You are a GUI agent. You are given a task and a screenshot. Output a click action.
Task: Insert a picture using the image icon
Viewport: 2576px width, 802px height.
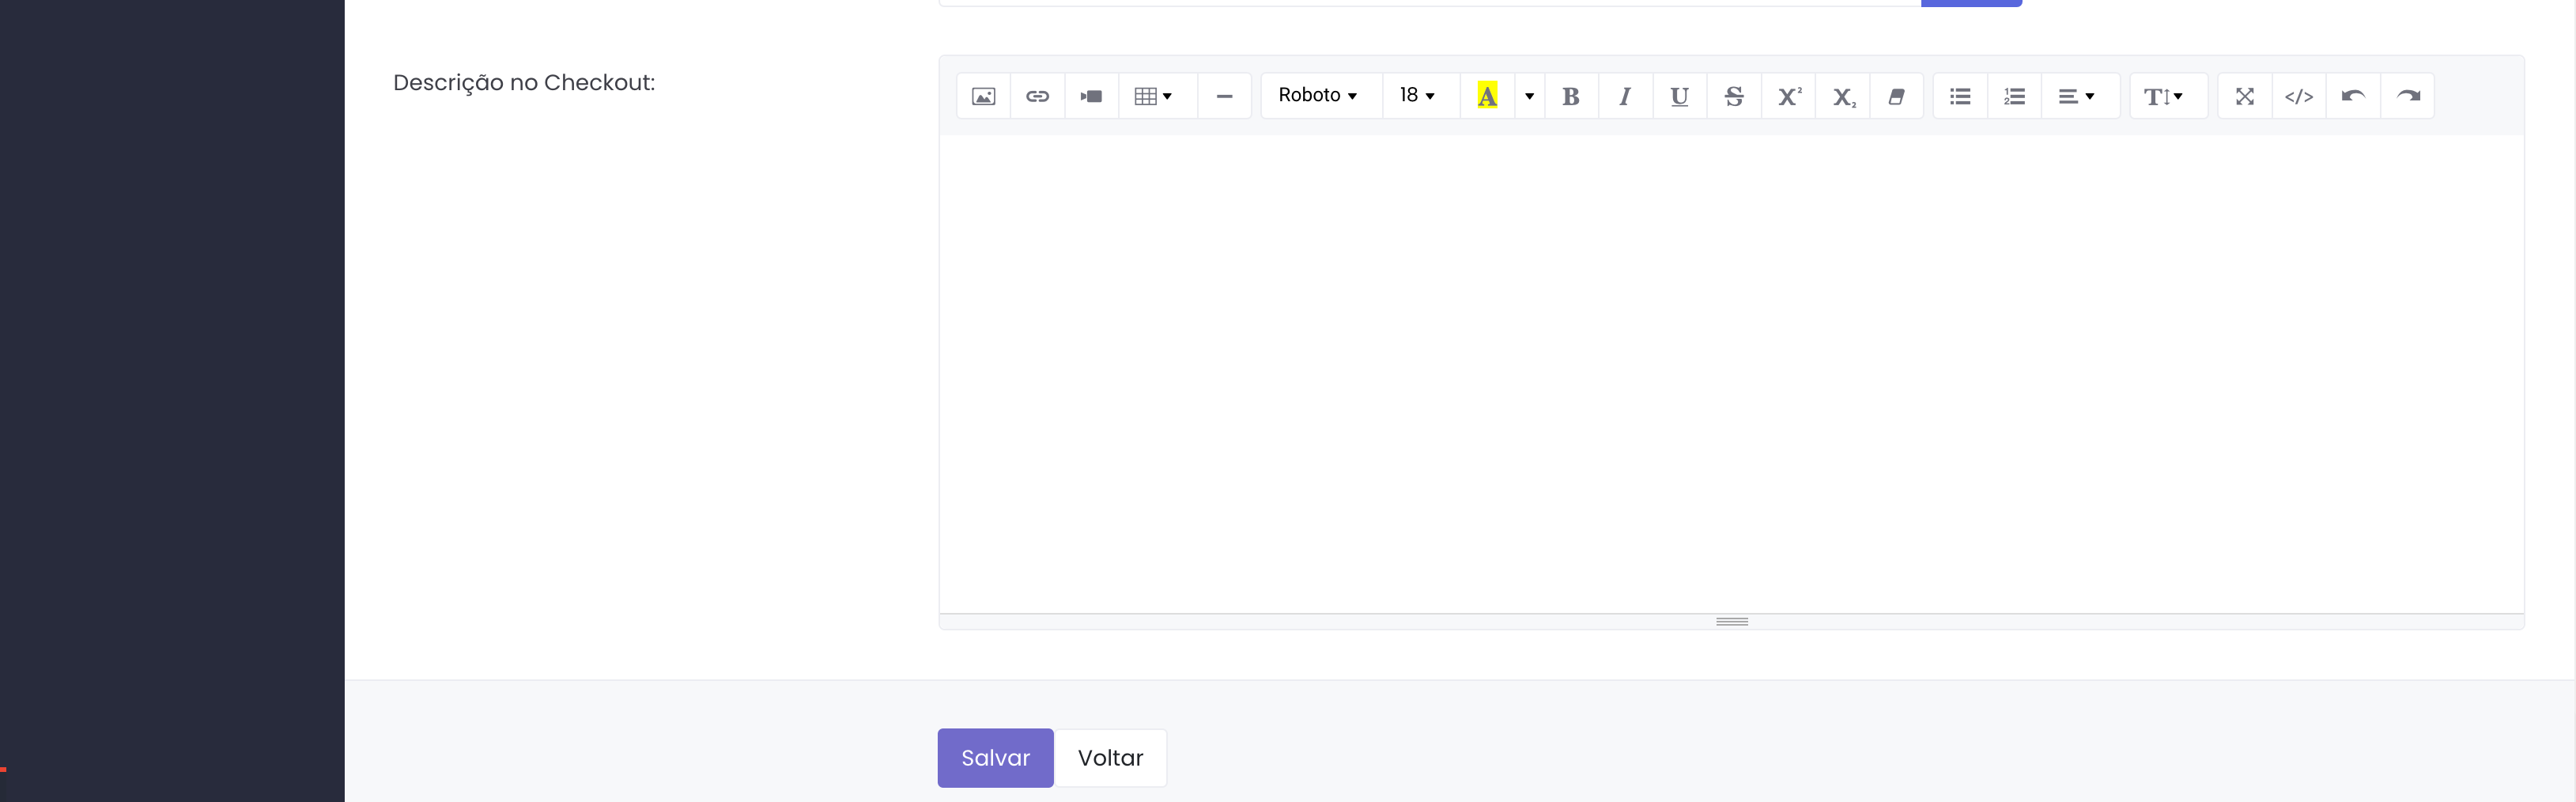click(983, 96)
